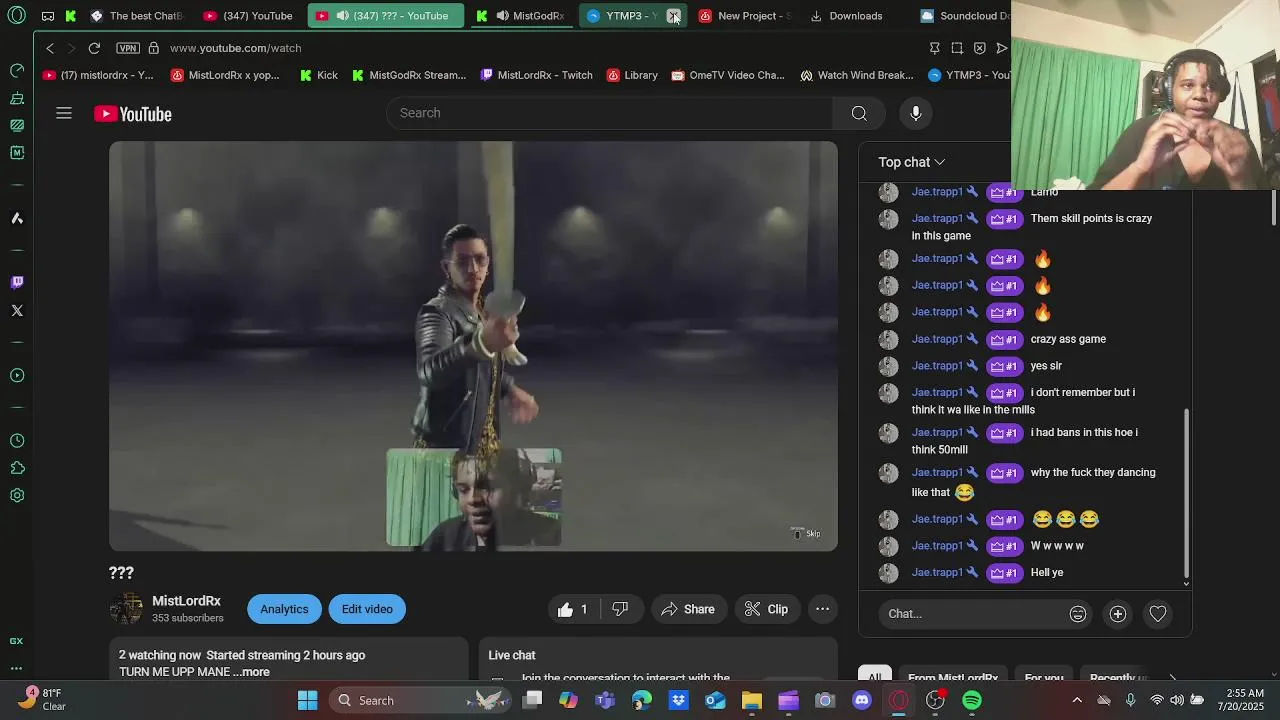Switch to The best ChatB tab
Viewport: 1280px width, 720px height.
coord(137,16)
